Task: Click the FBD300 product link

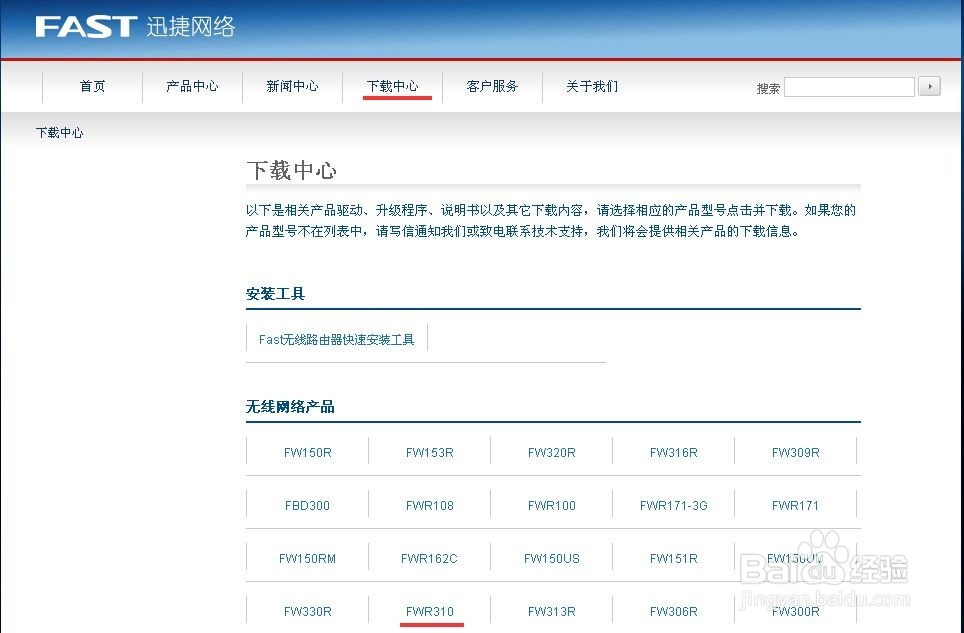Action: [307, 505]
